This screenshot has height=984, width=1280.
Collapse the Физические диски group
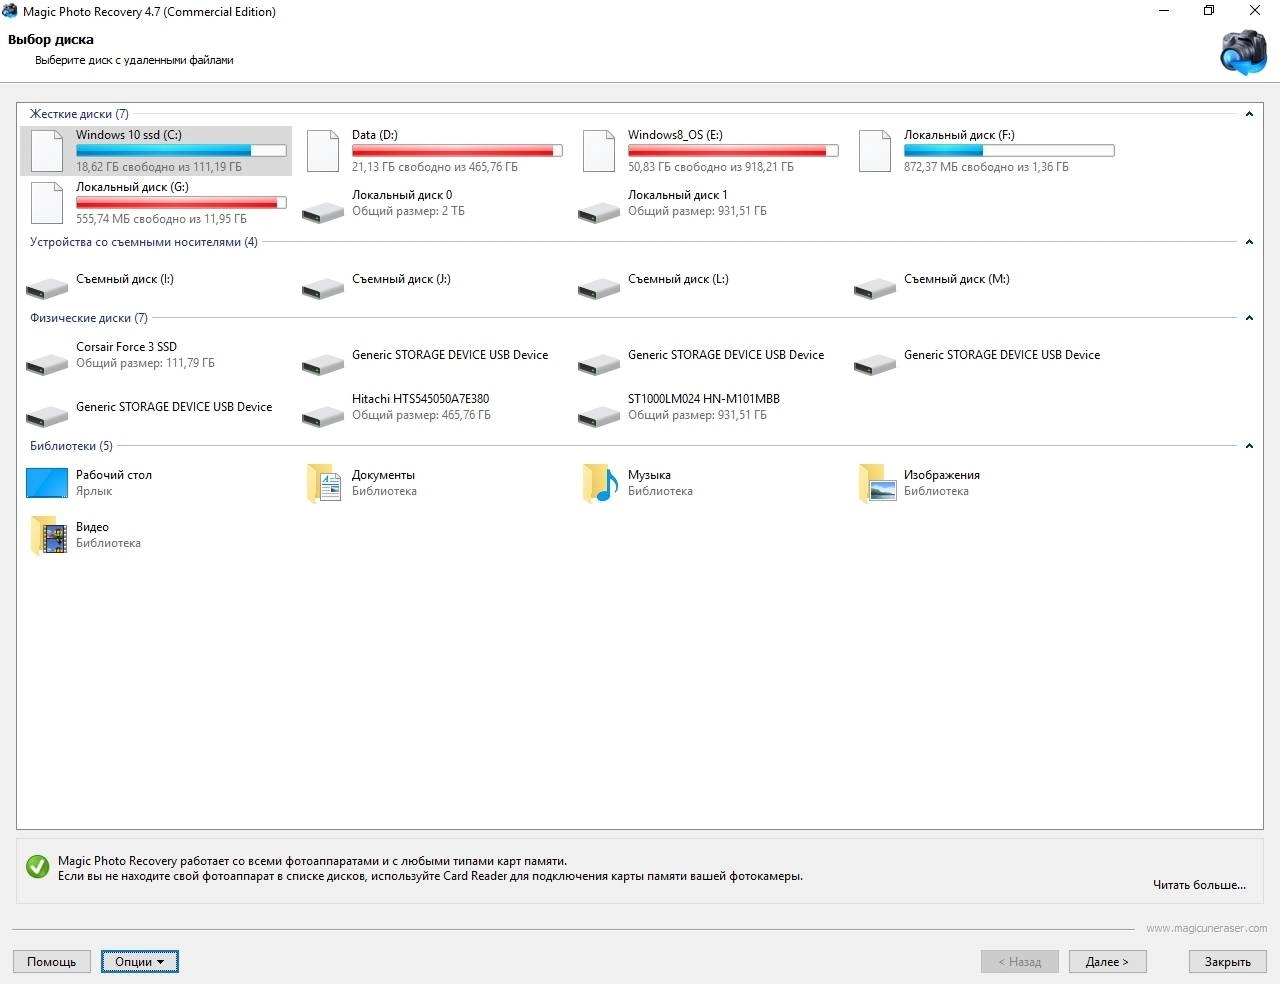1249,318
